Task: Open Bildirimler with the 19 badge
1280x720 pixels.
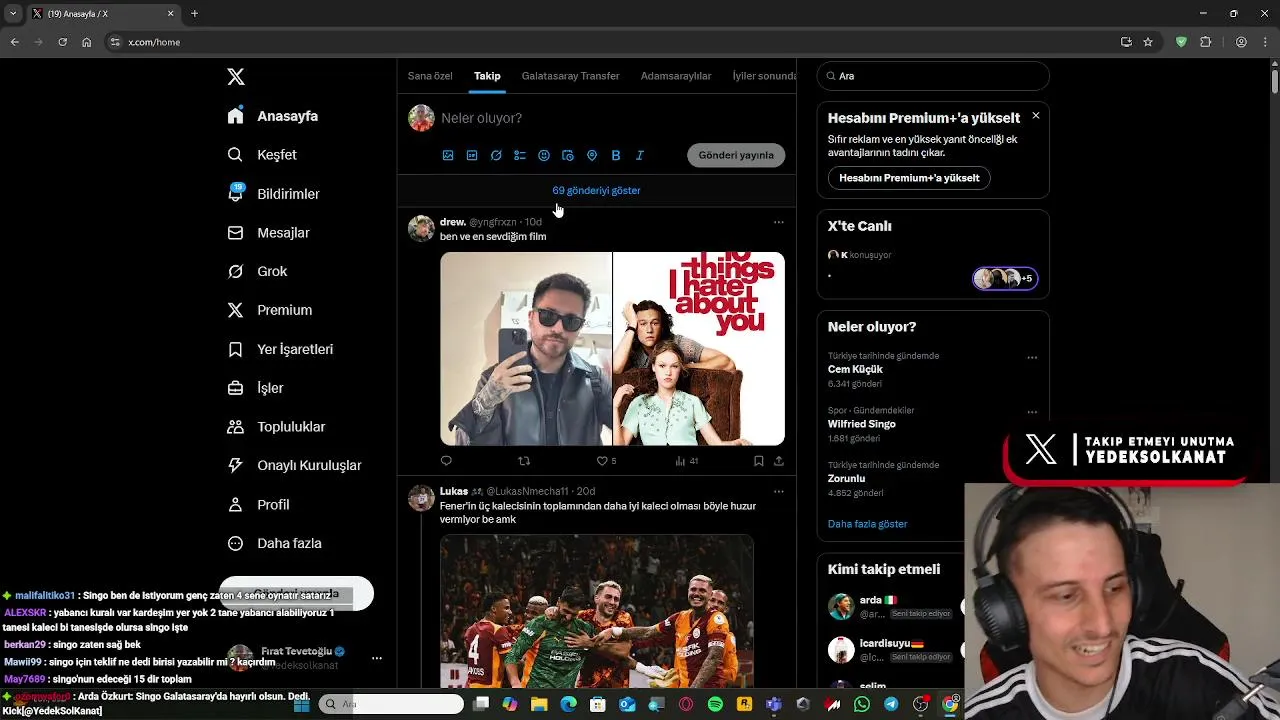Action: (x=273, y=194)
